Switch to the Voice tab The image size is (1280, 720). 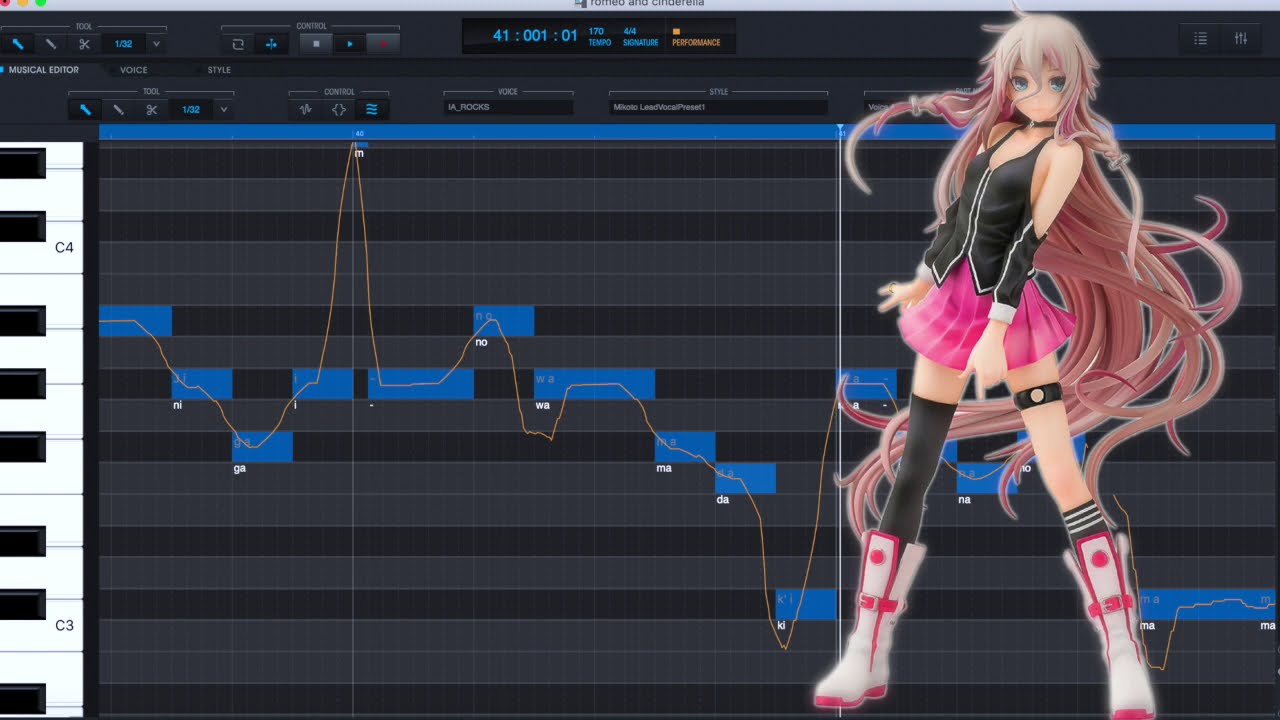pos(133,70)
